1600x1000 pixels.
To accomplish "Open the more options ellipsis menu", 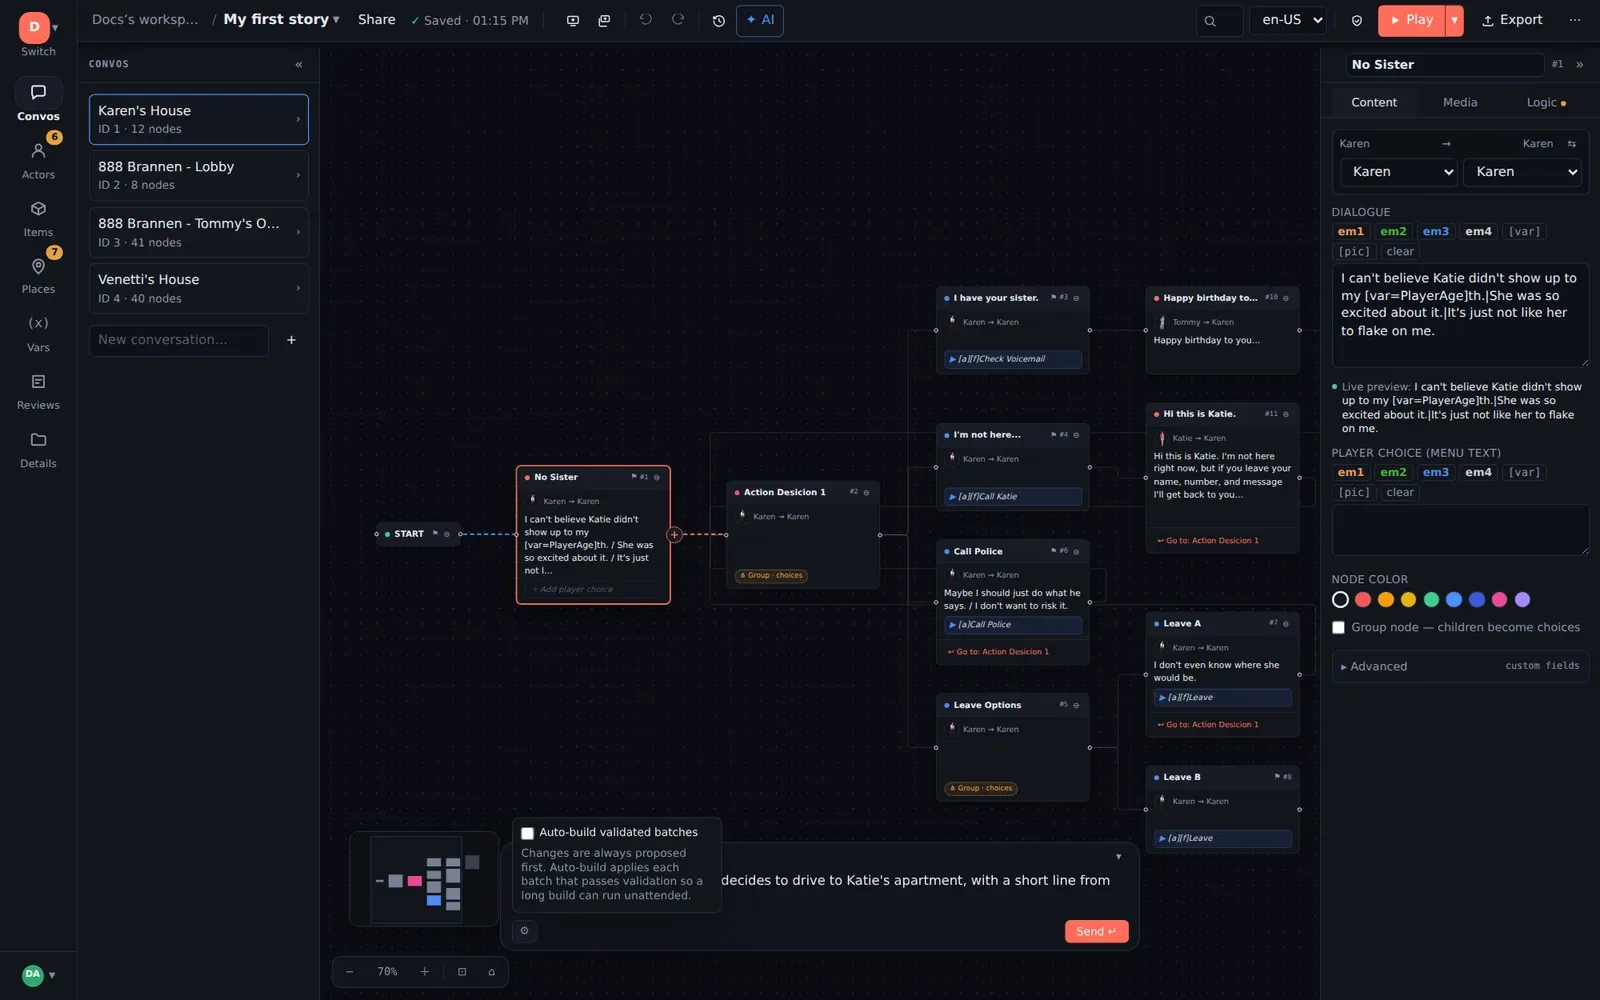I will point(1575,20).
